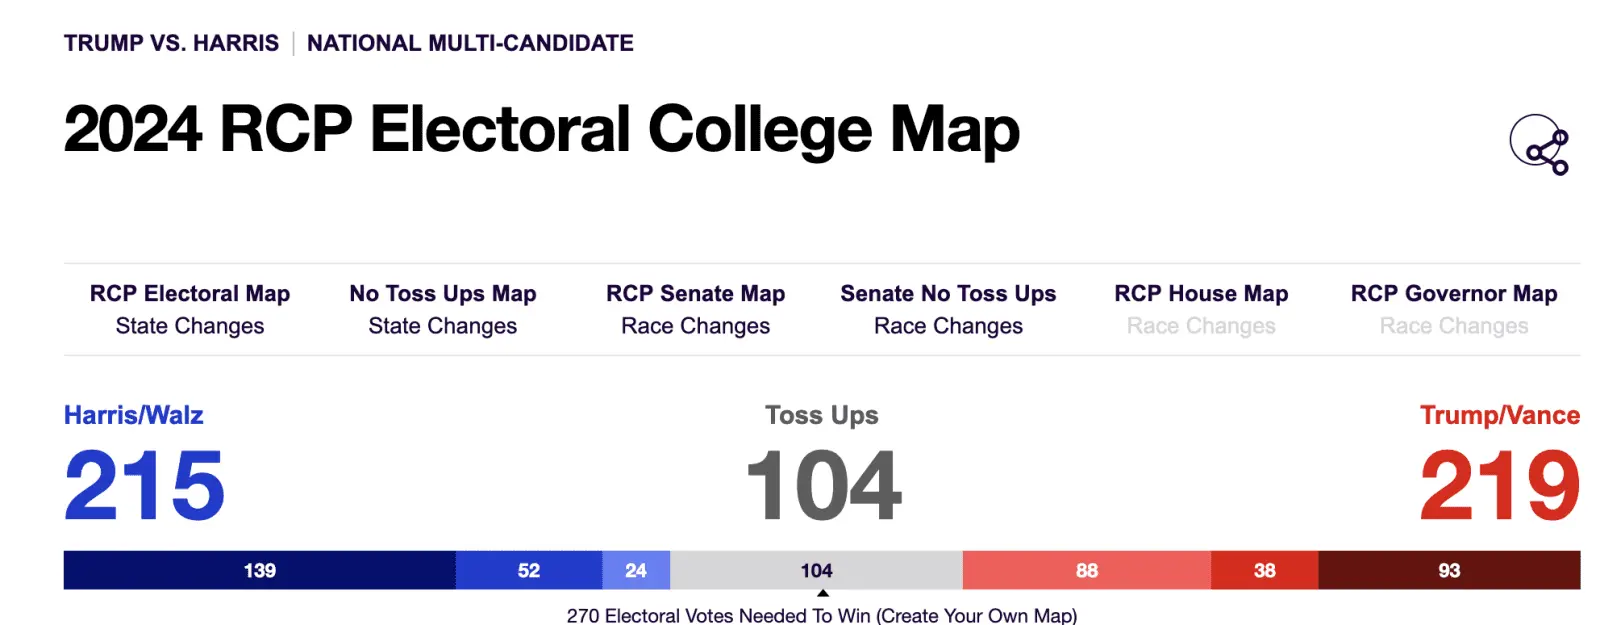1600x625 pixels.
Task: Click the dark blue 139 bar segment
Action: click(x=259, y=570)
